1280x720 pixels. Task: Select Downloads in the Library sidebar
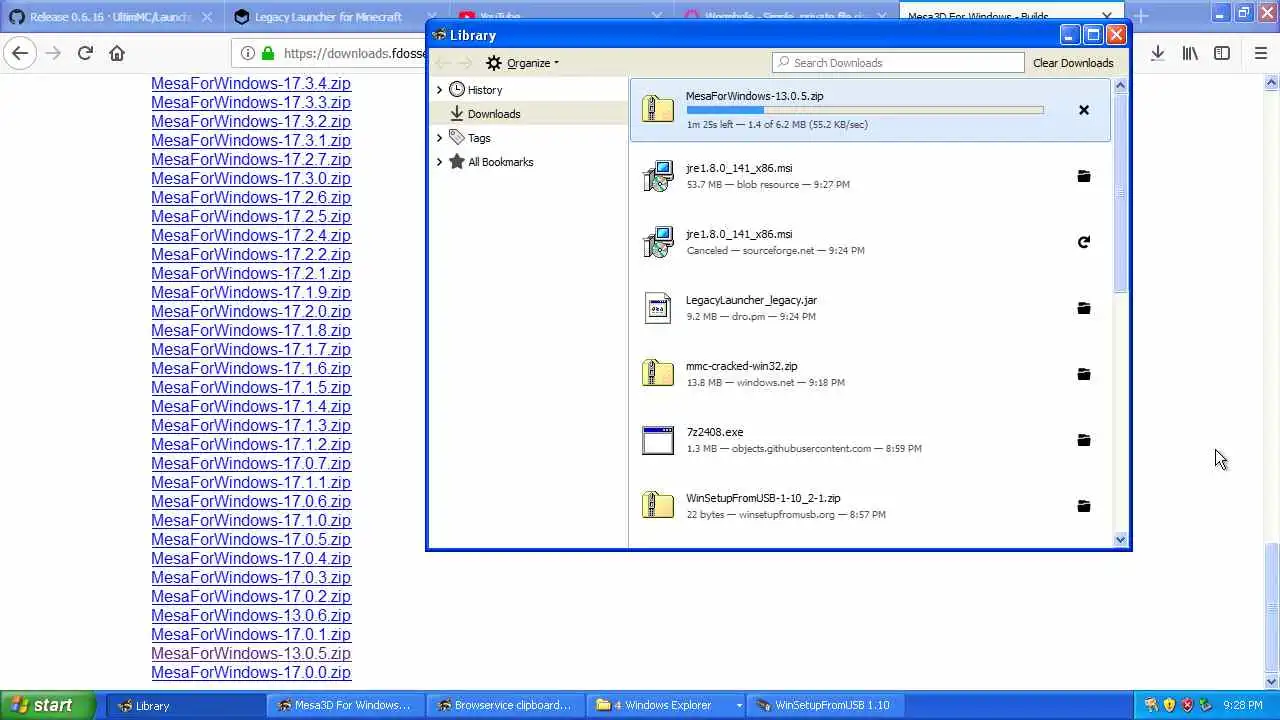(494, 114)
